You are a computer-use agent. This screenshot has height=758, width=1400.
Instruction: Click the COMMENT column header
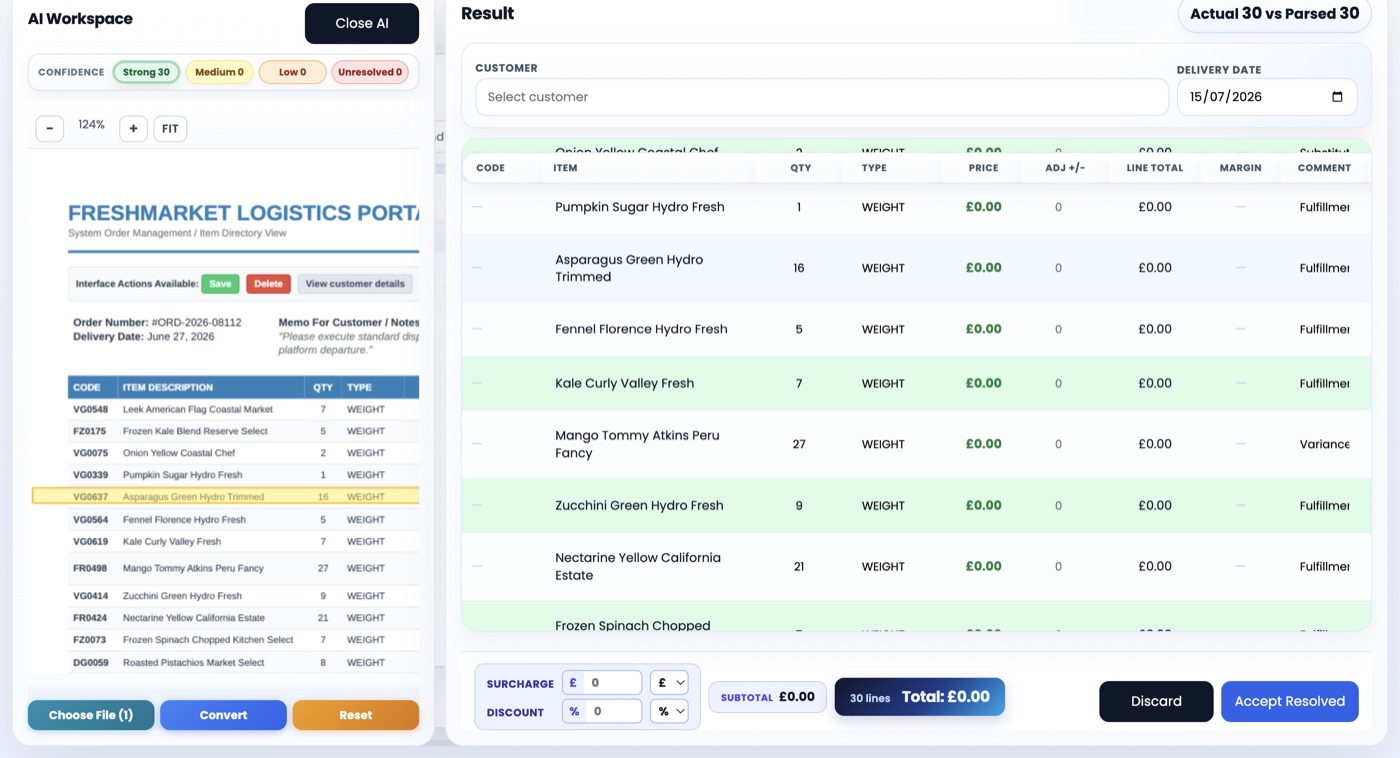coord(1324,168)
